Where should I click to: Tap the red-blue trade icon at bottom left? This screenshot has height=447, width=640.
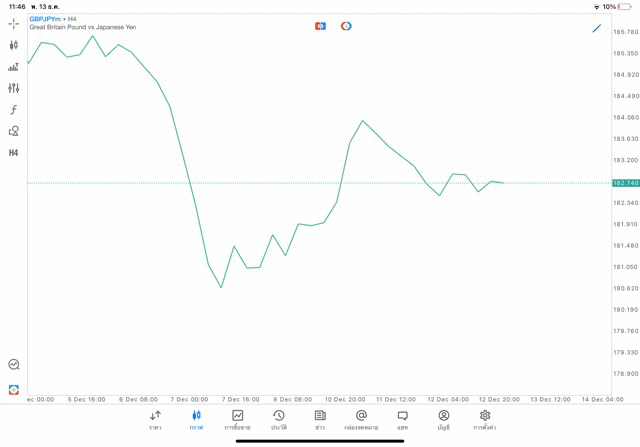(14, 389)
